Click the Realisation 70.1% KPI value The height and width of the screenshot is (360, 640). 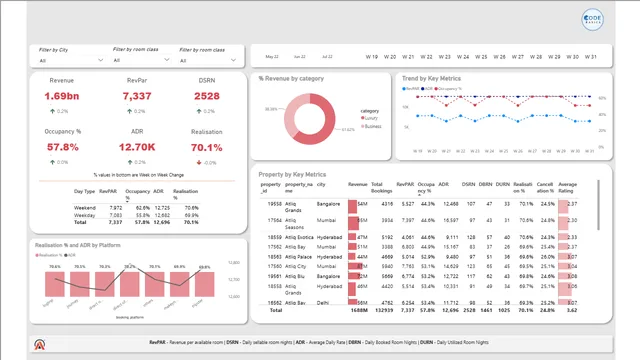tap(207, 147)
